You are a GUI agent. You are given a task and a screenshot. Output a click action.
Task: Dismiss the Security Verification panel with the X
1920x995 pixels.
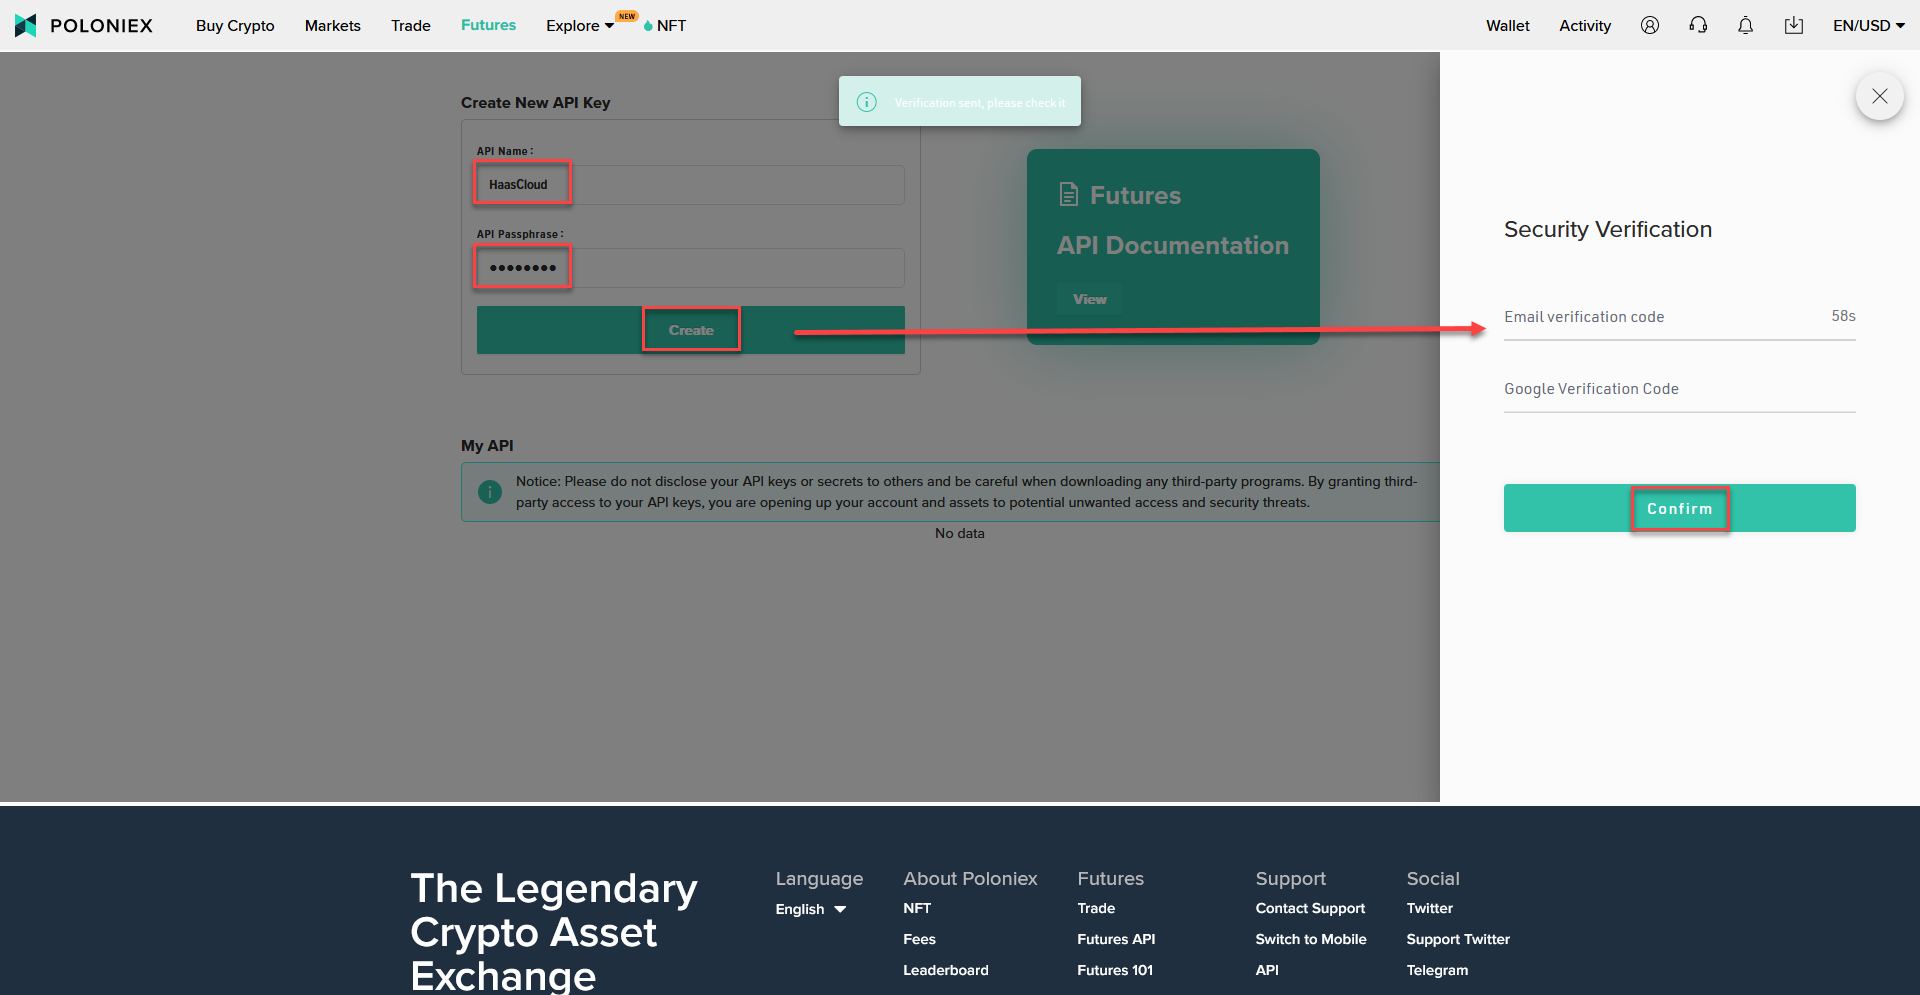pyautogui.click(x=1879, y=96)
